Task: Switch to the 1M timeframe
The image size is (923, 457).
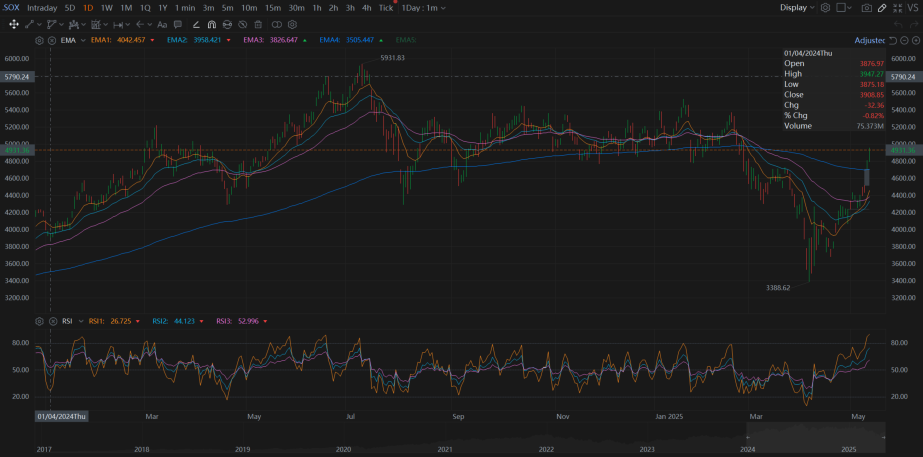Action: click(x=126, y=8)
